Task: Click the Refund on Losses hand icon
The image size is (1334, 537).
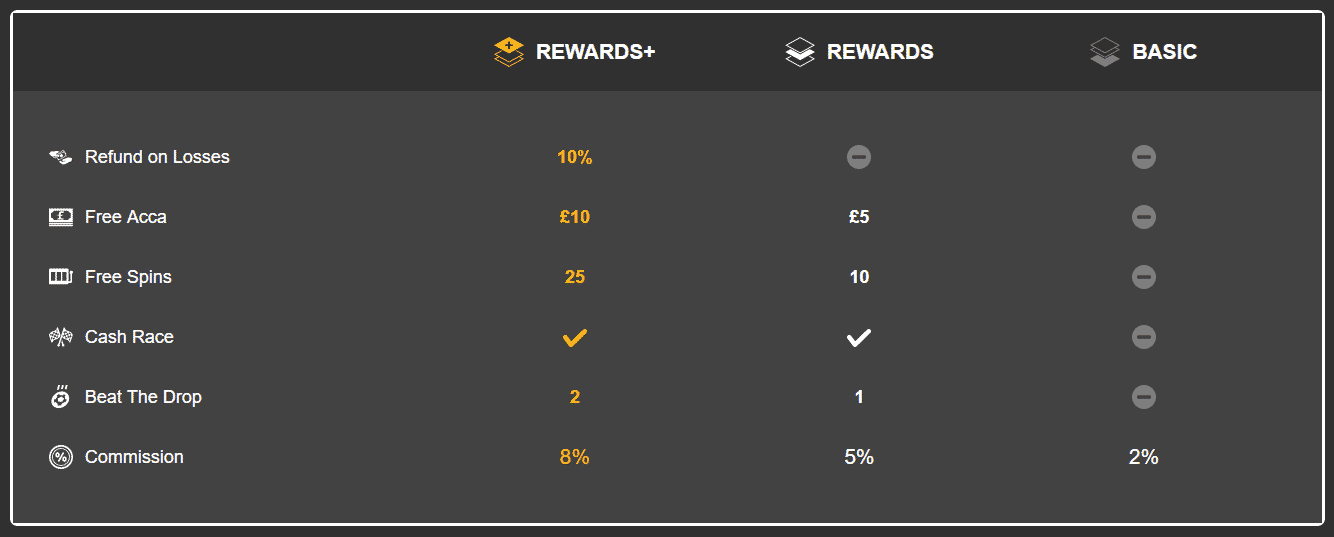Action: coord(61,157)
